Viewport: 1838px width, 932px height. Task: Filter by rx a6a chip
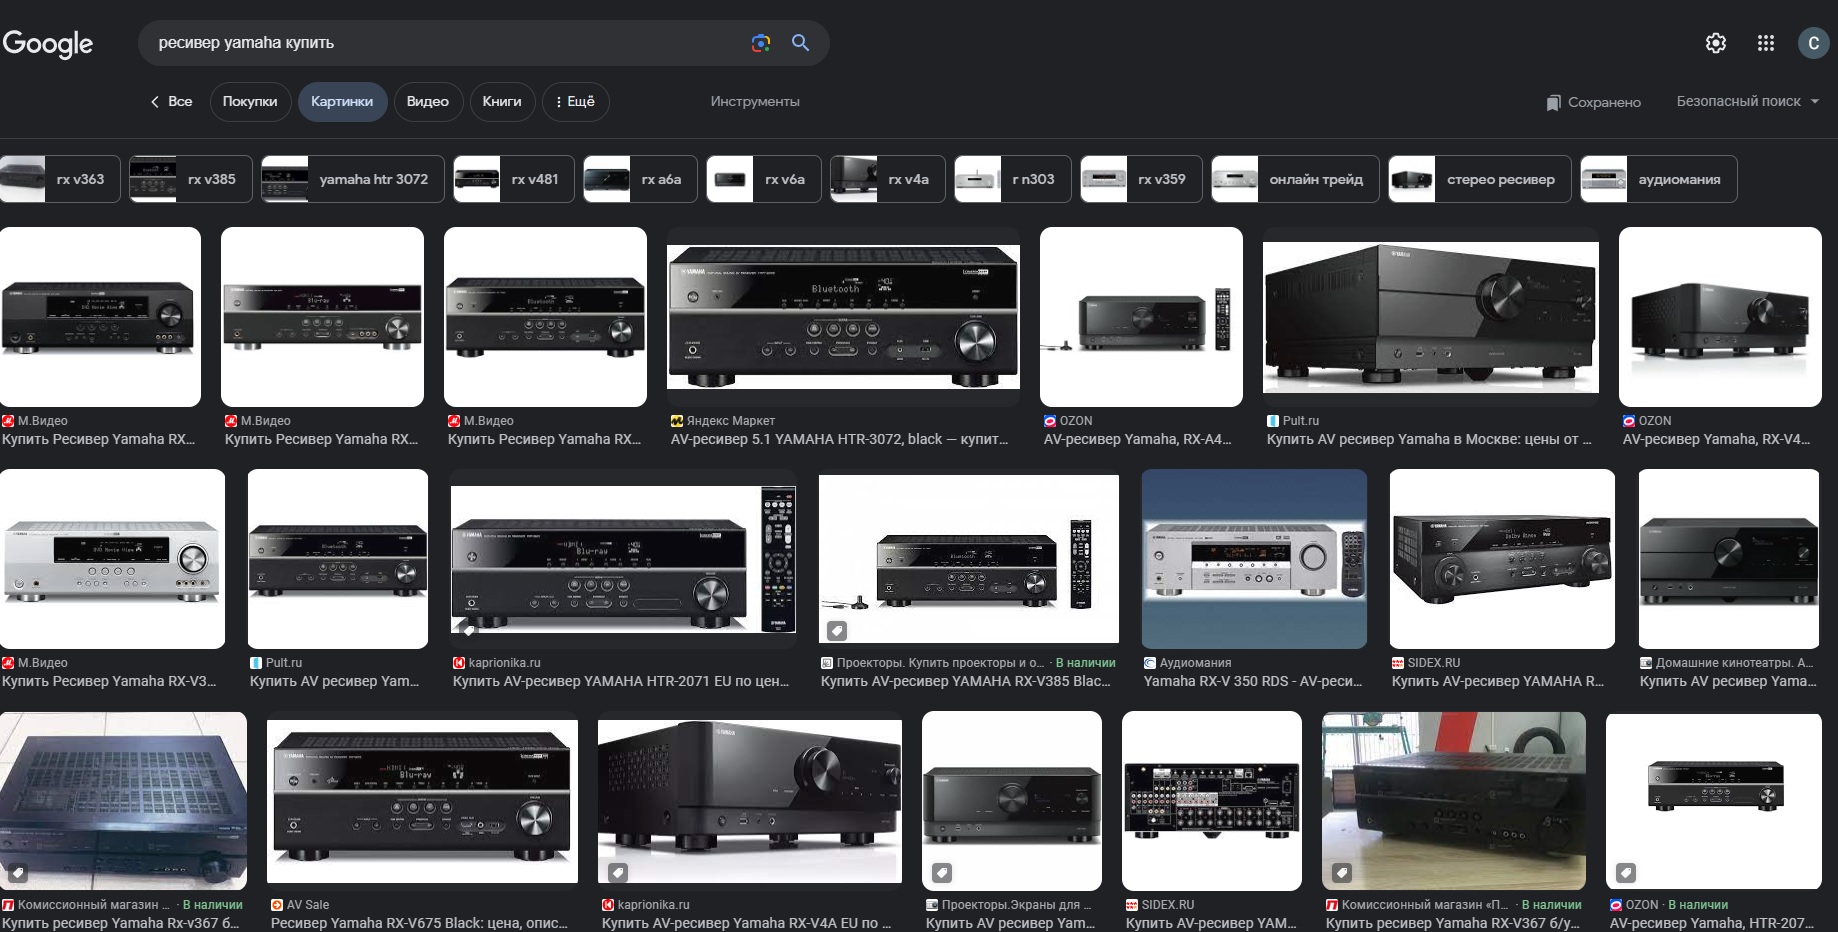tap(640, 179)
